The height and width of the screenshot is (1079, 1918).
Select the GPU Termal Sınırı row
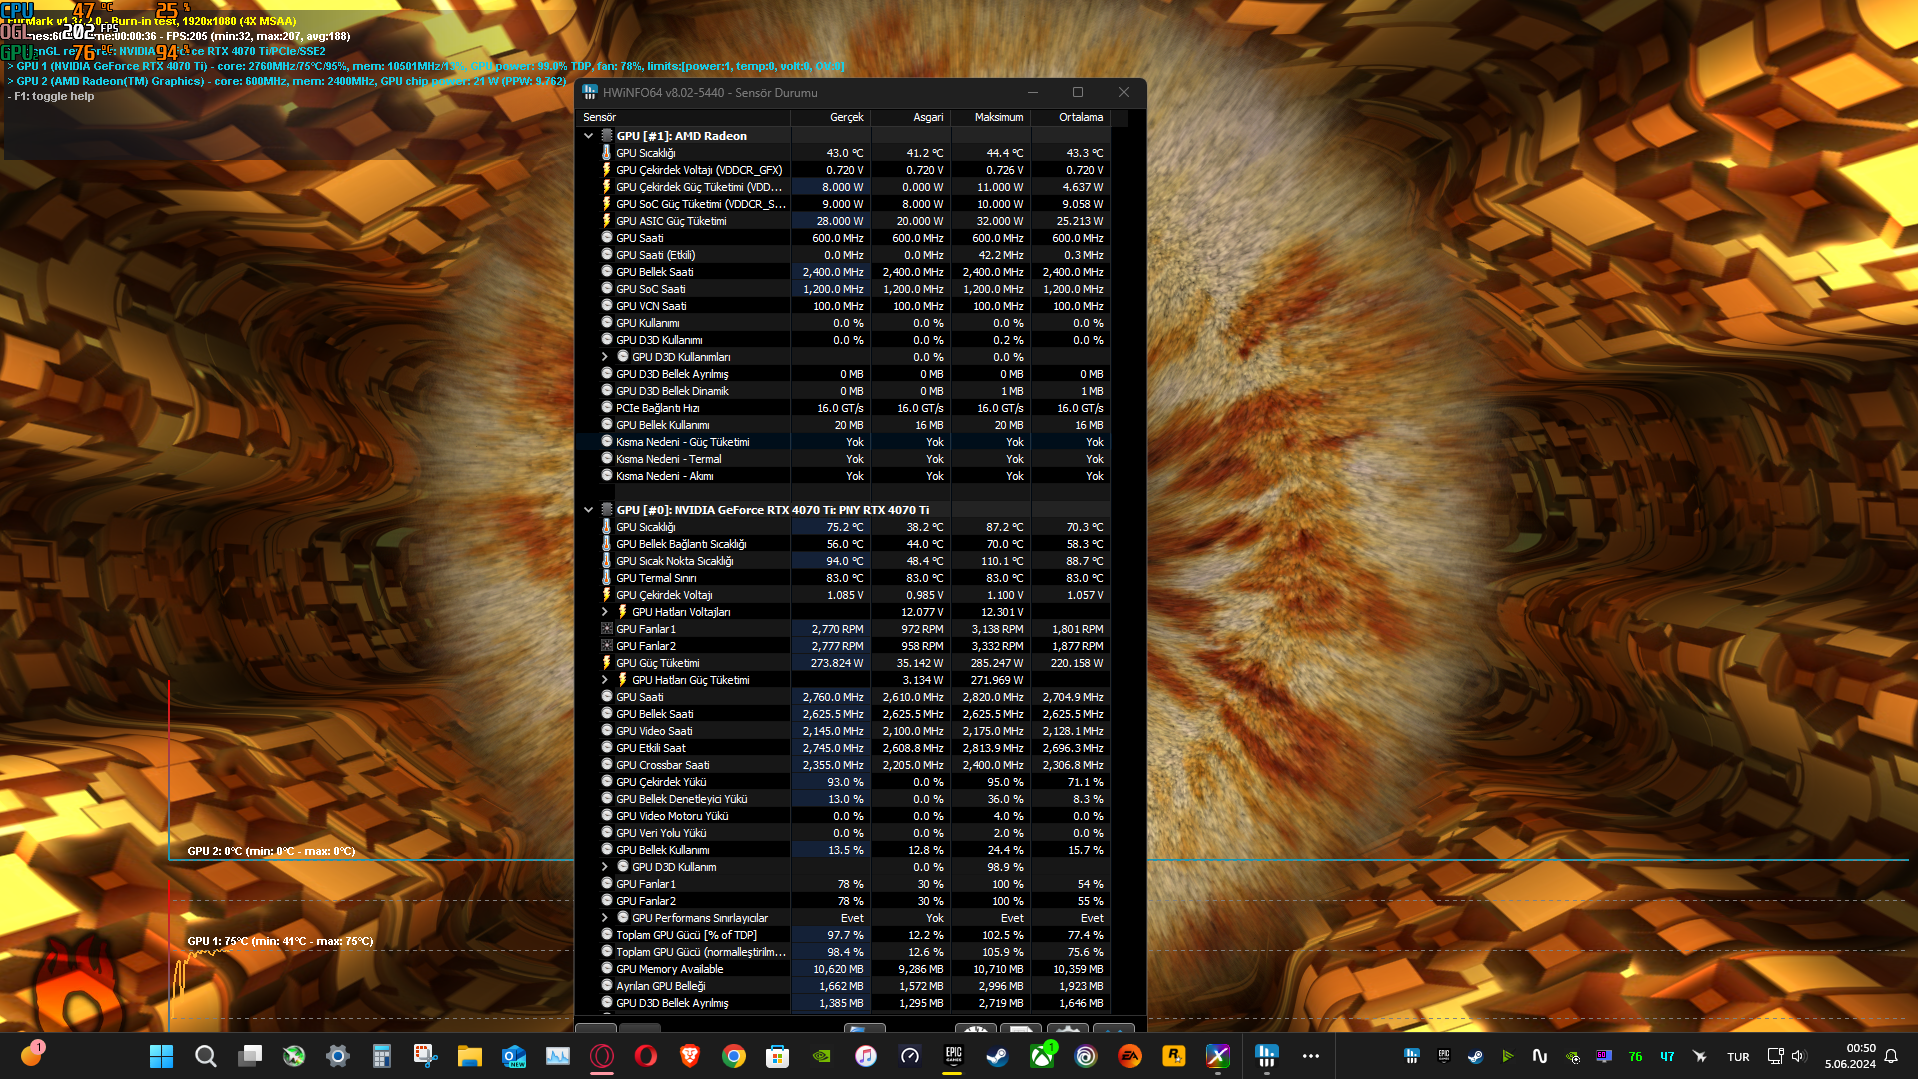(843, 578)
